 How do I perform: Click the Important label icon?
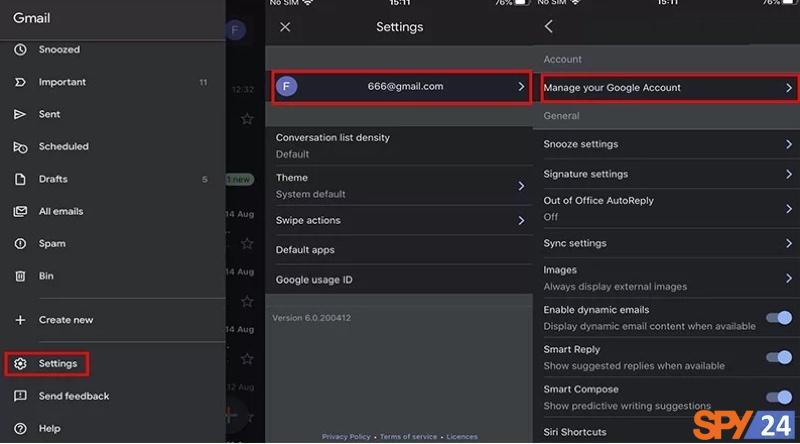(20, 82)
